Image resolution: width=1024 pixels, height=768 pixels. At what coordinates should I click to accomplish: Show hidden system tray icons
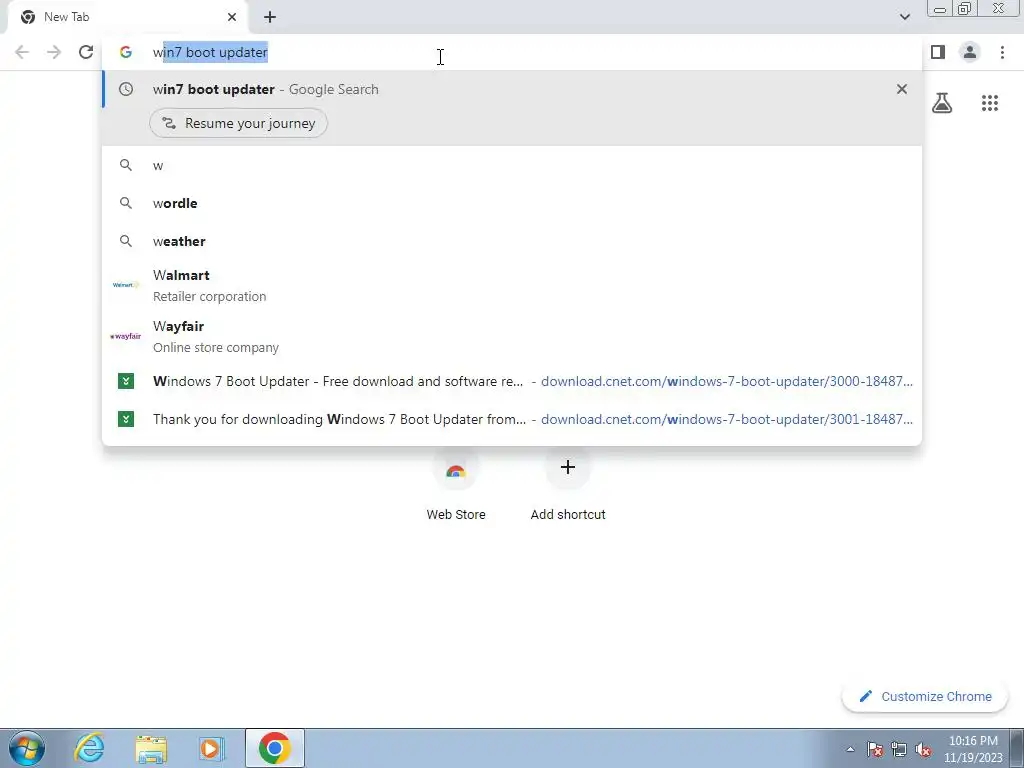[x=850, y=749]
